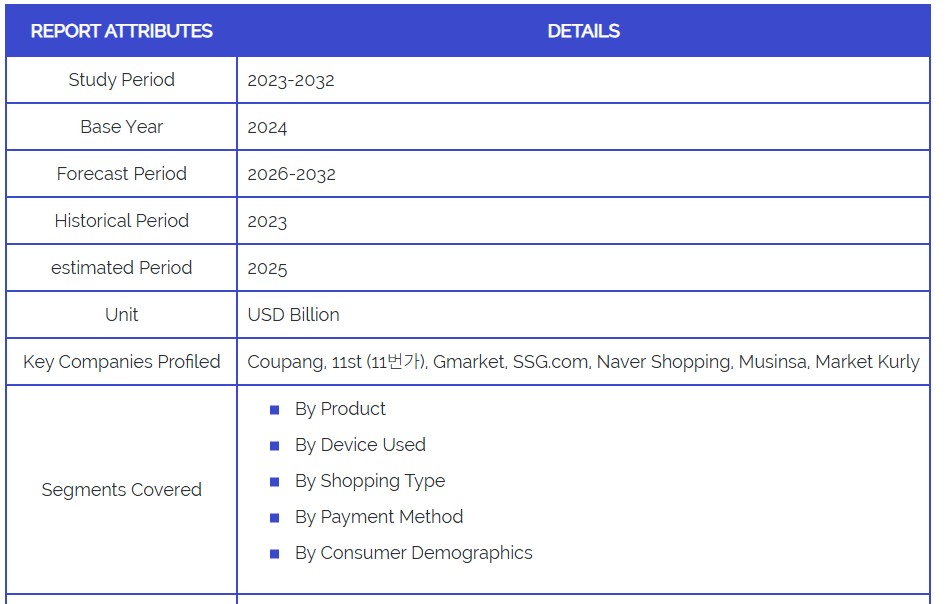Click the bullet beside By Shopping Type
The height and width of the screenshot is (604, 949).
click(x=275, y=482)
